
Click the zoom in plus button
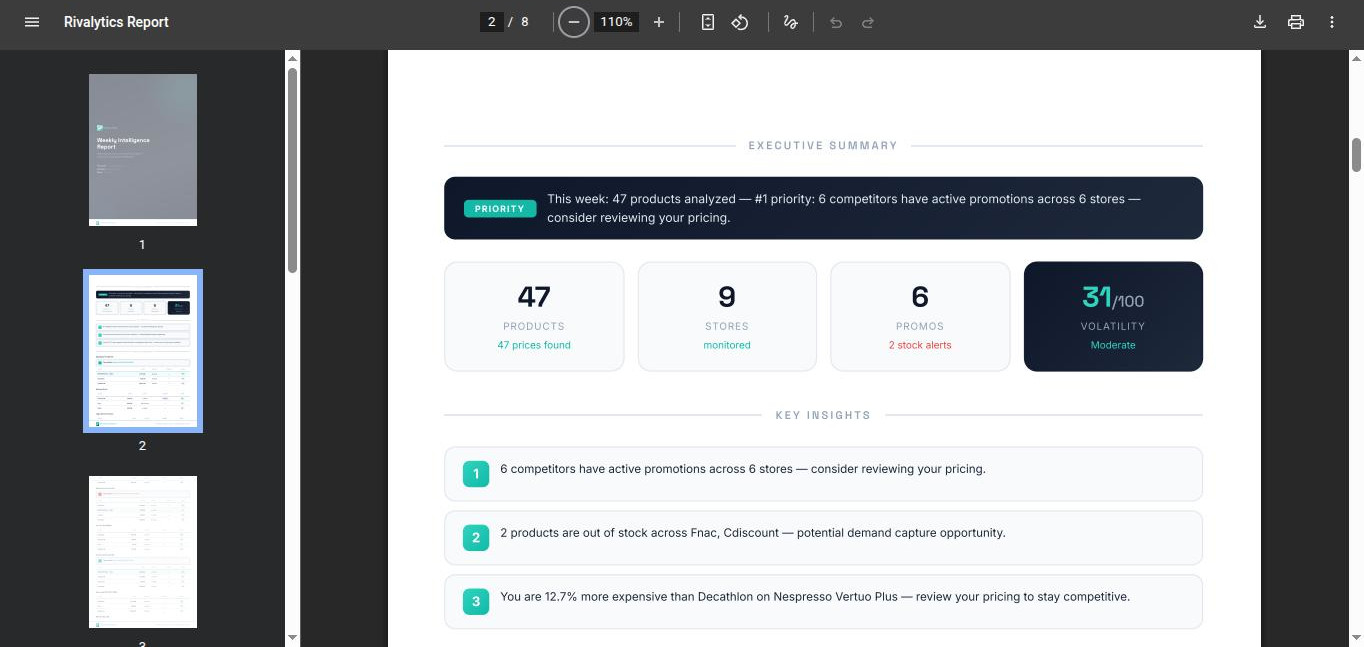coord(659,22)
